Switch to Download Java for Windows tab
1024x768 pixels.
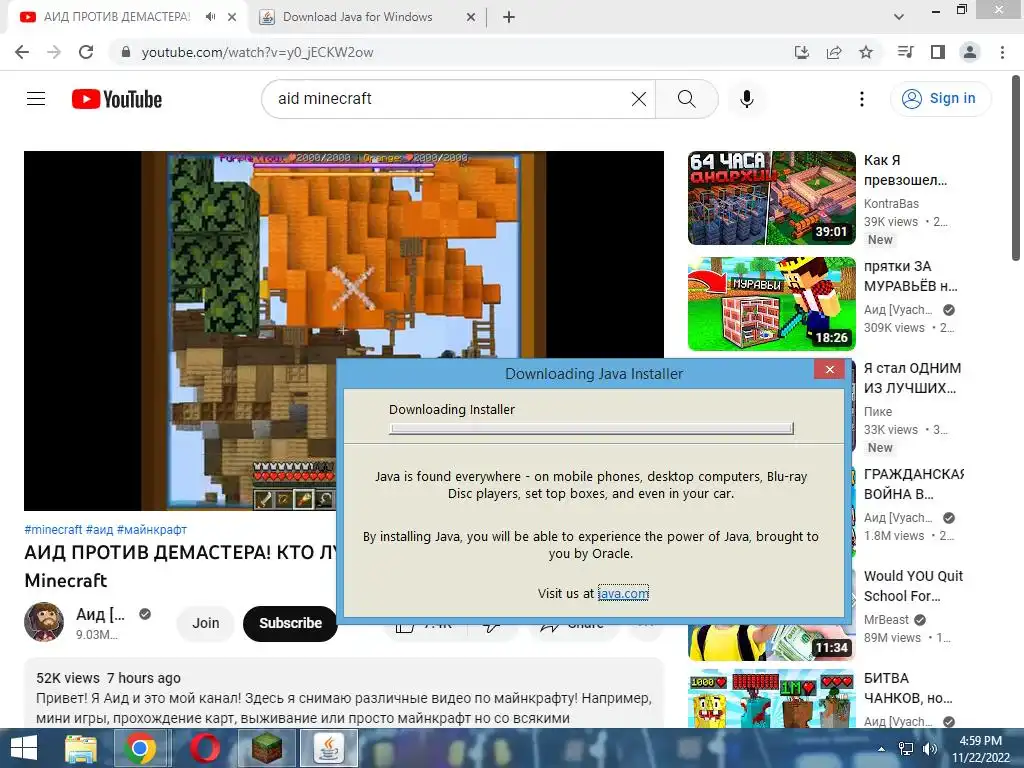coord(358,17)
